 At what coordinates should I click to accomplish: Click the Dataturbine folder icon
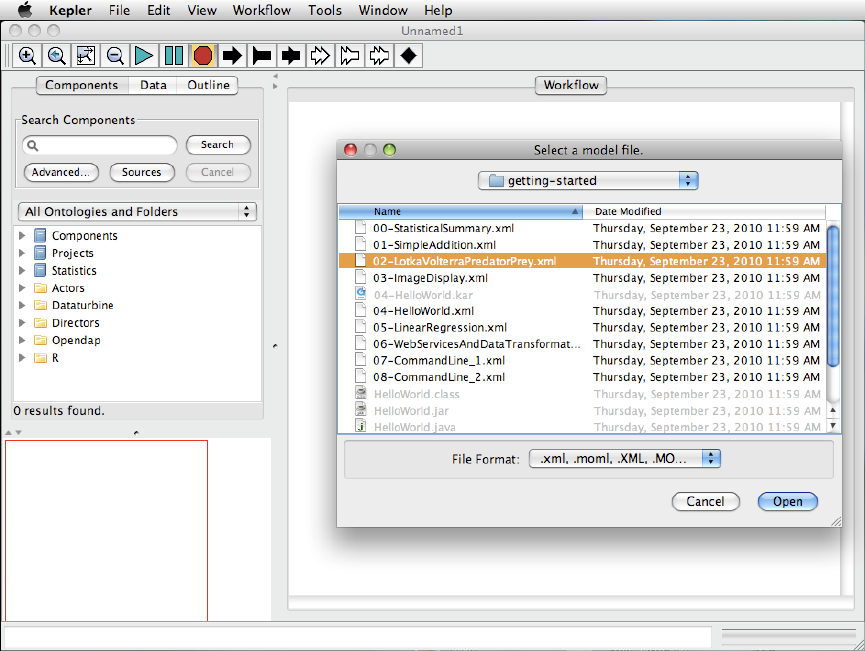40,305
